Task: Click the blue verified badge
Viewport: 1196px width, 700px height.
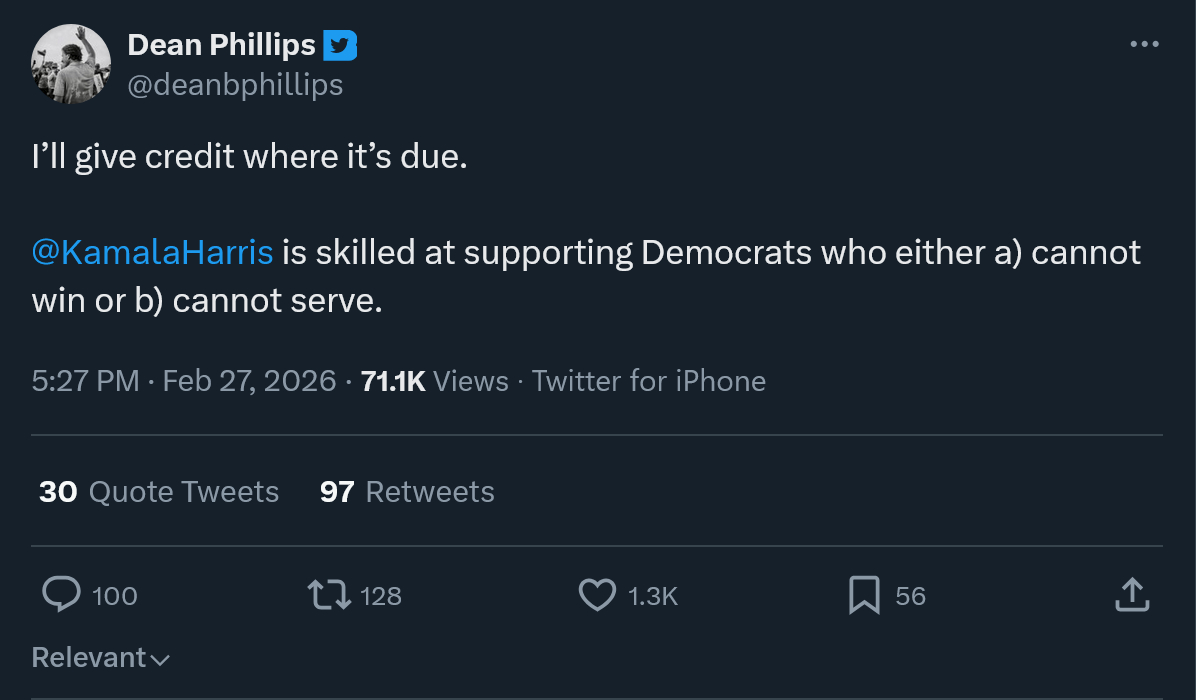Action: pos(340,45)
